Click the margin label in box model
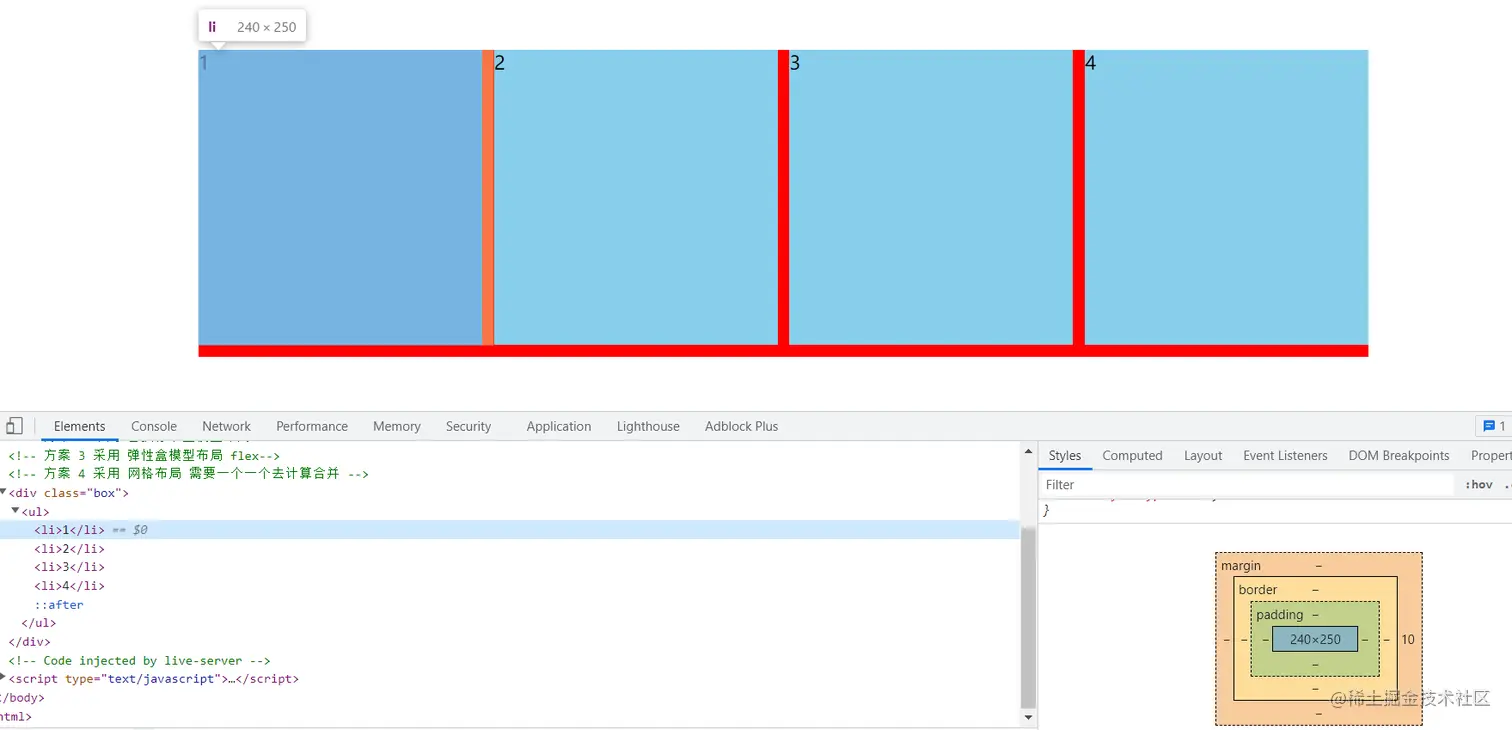 point(1241,566)
